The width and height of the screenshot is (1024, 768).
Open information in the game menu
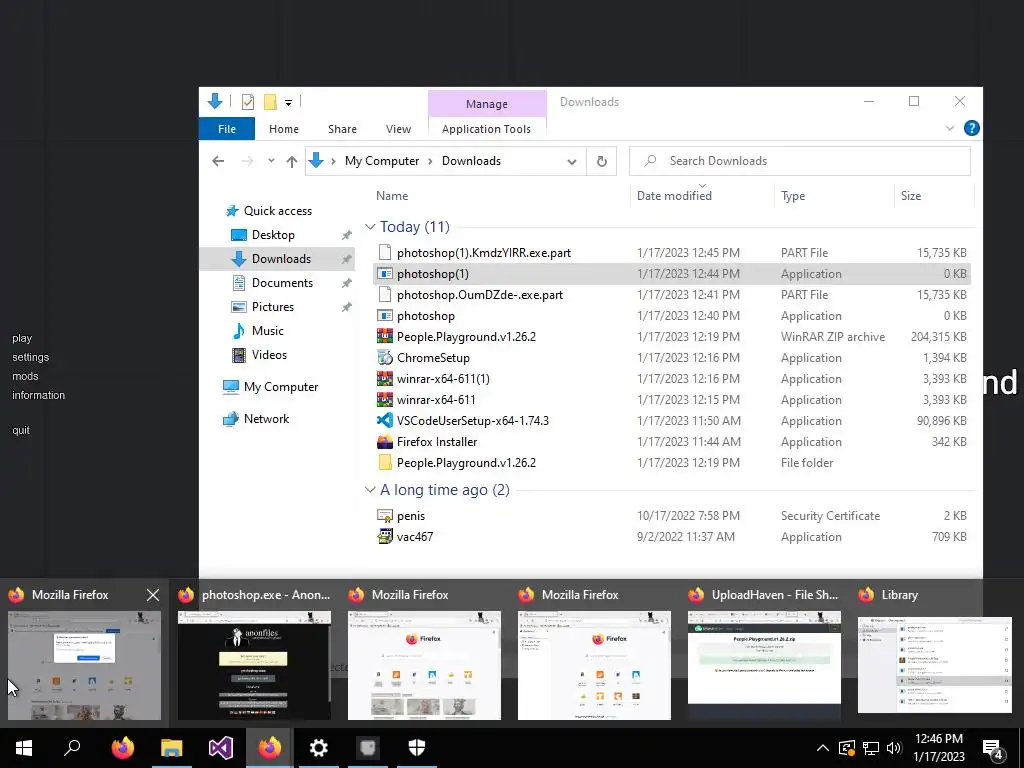[x=38, y=395]
